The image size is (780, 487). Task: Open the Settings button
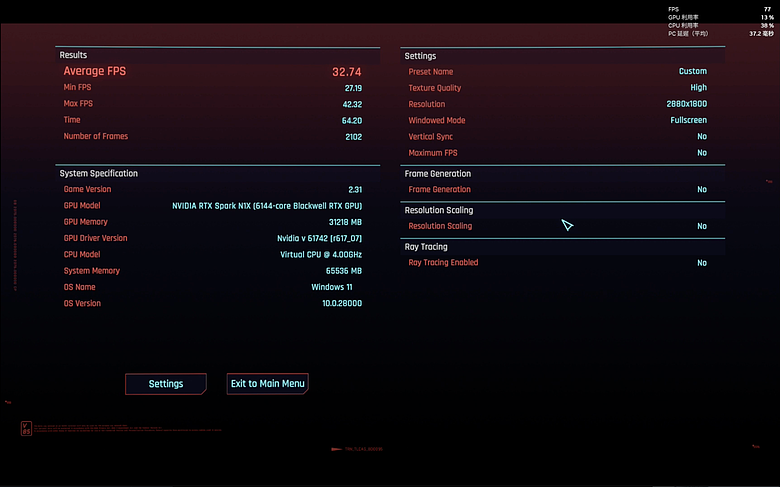coord(166,384)
